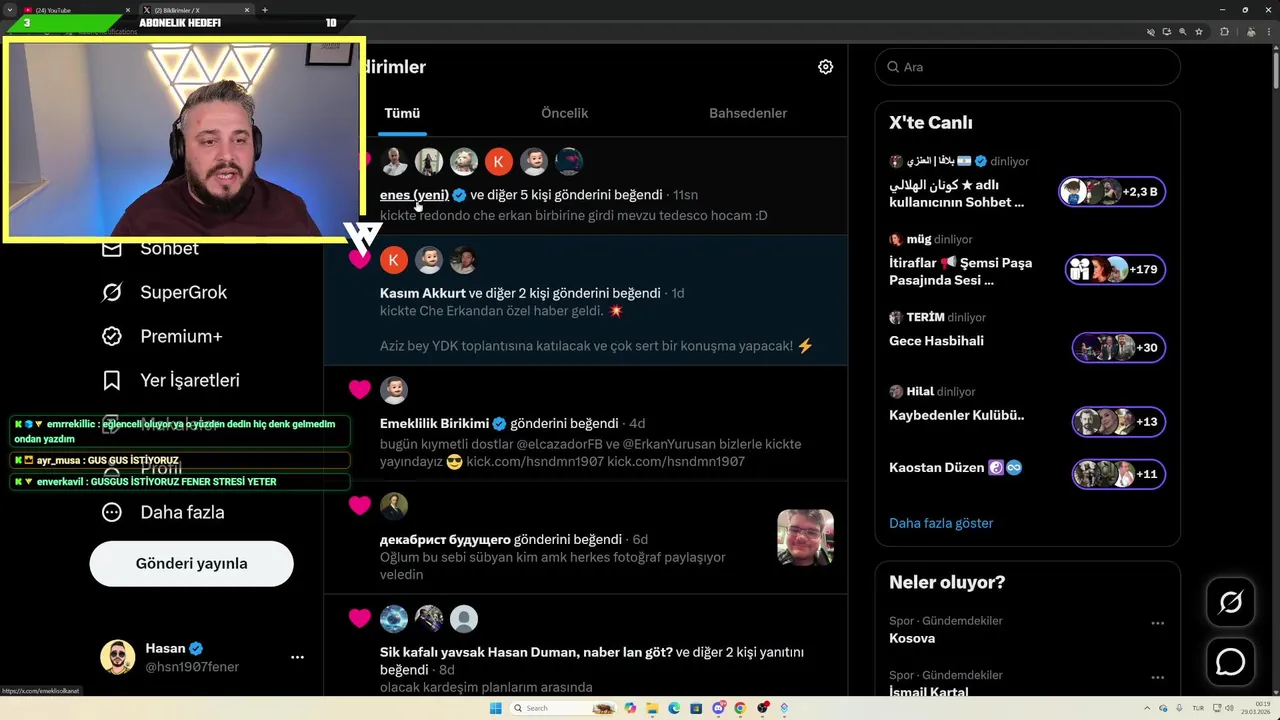1280x720 pixels.
Task: Click three-dot menu beside Hasan account
Action: pyautogui.click(x=297, y=657)
